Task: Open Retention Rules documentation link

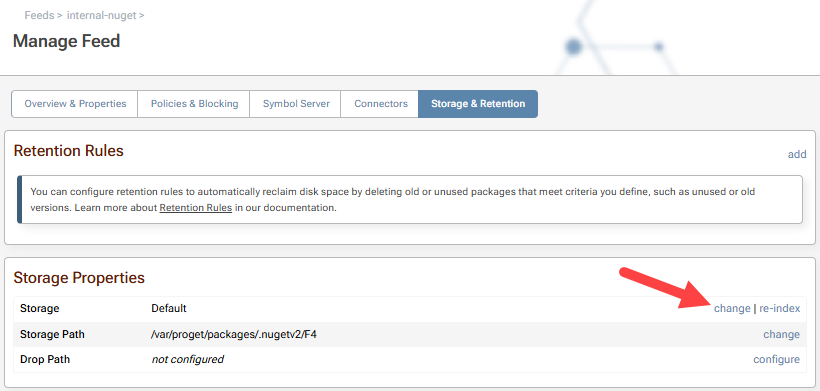Action: 196,208
